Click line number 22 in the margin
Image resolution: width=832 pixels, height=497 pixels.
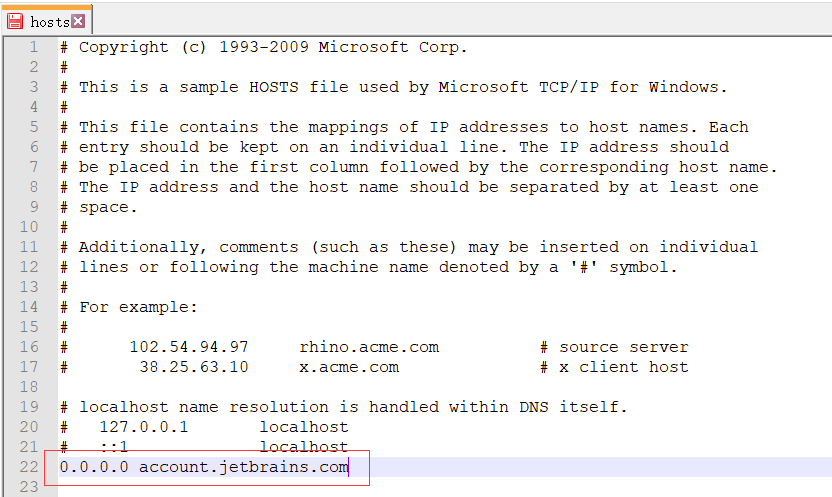pos(29,467)
